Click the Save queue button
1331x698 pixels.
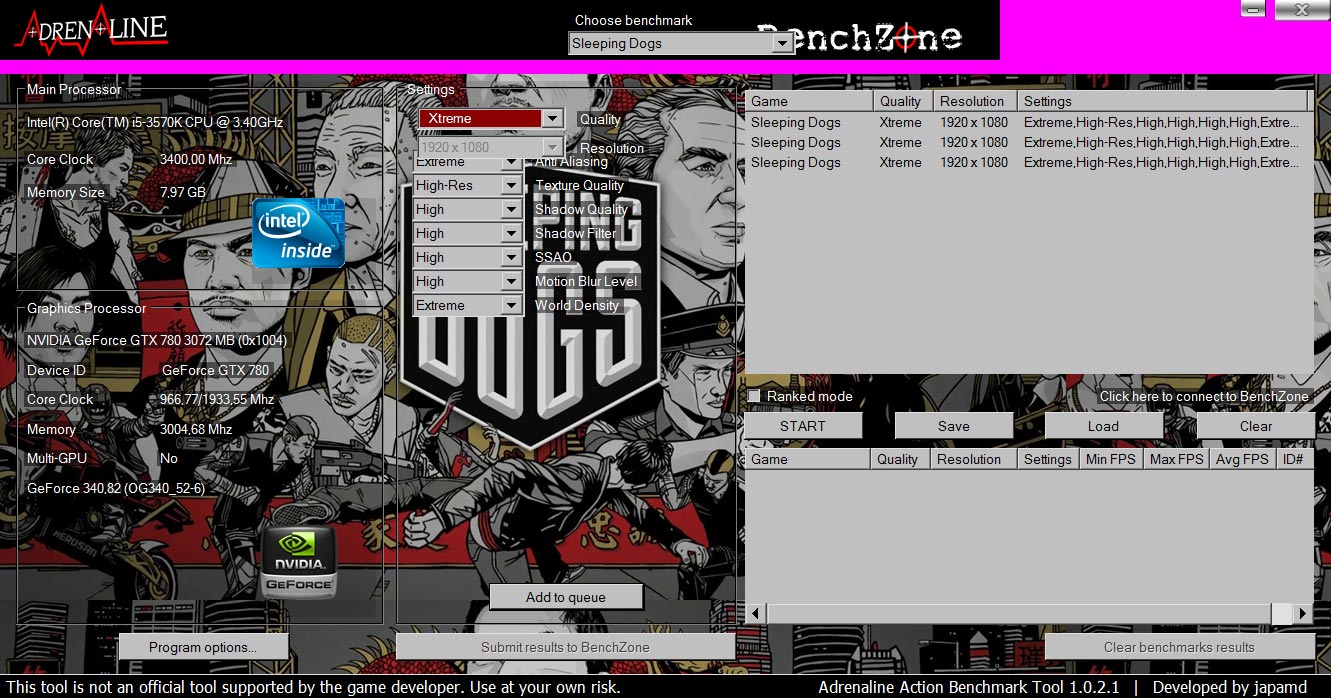[x=953, y=426]
